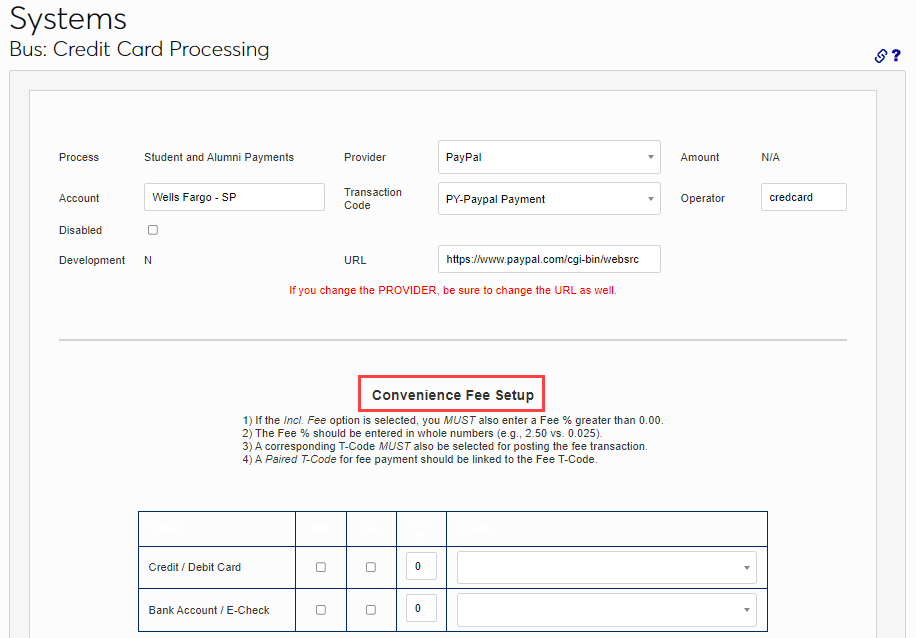Click the Systems page title
The width and height of the screenshot is (916, 638).
pyautogui.click(x=68, y=19)
